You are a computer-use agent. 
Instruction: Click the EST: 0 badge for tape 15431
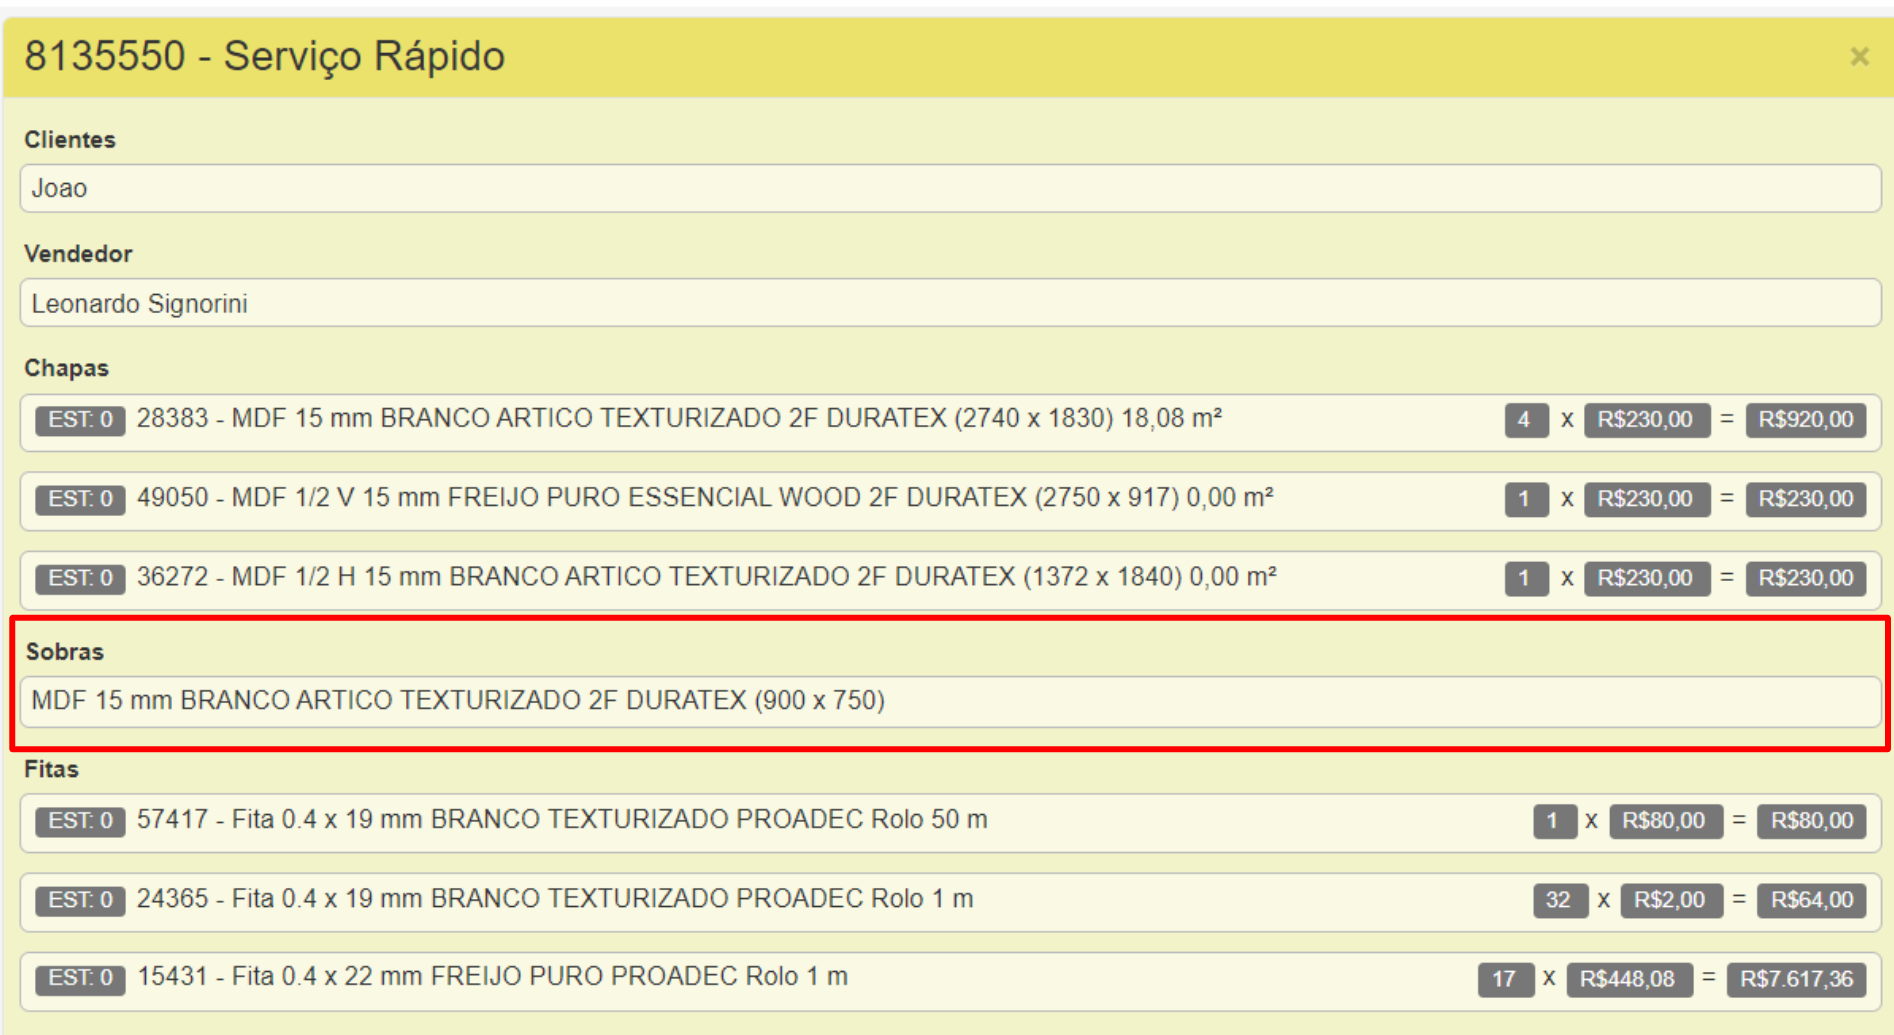click(80, 978)
